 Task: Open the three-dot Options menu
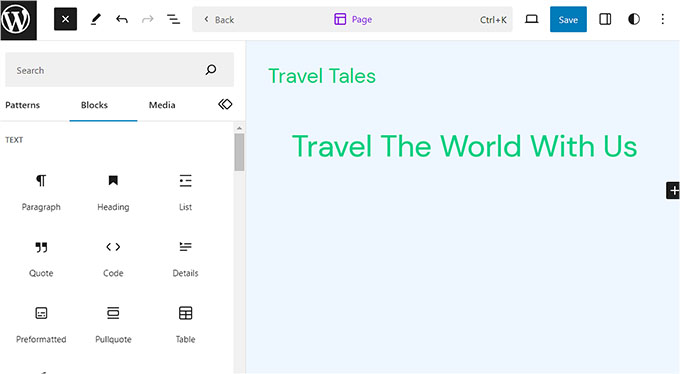click(663, 19)
